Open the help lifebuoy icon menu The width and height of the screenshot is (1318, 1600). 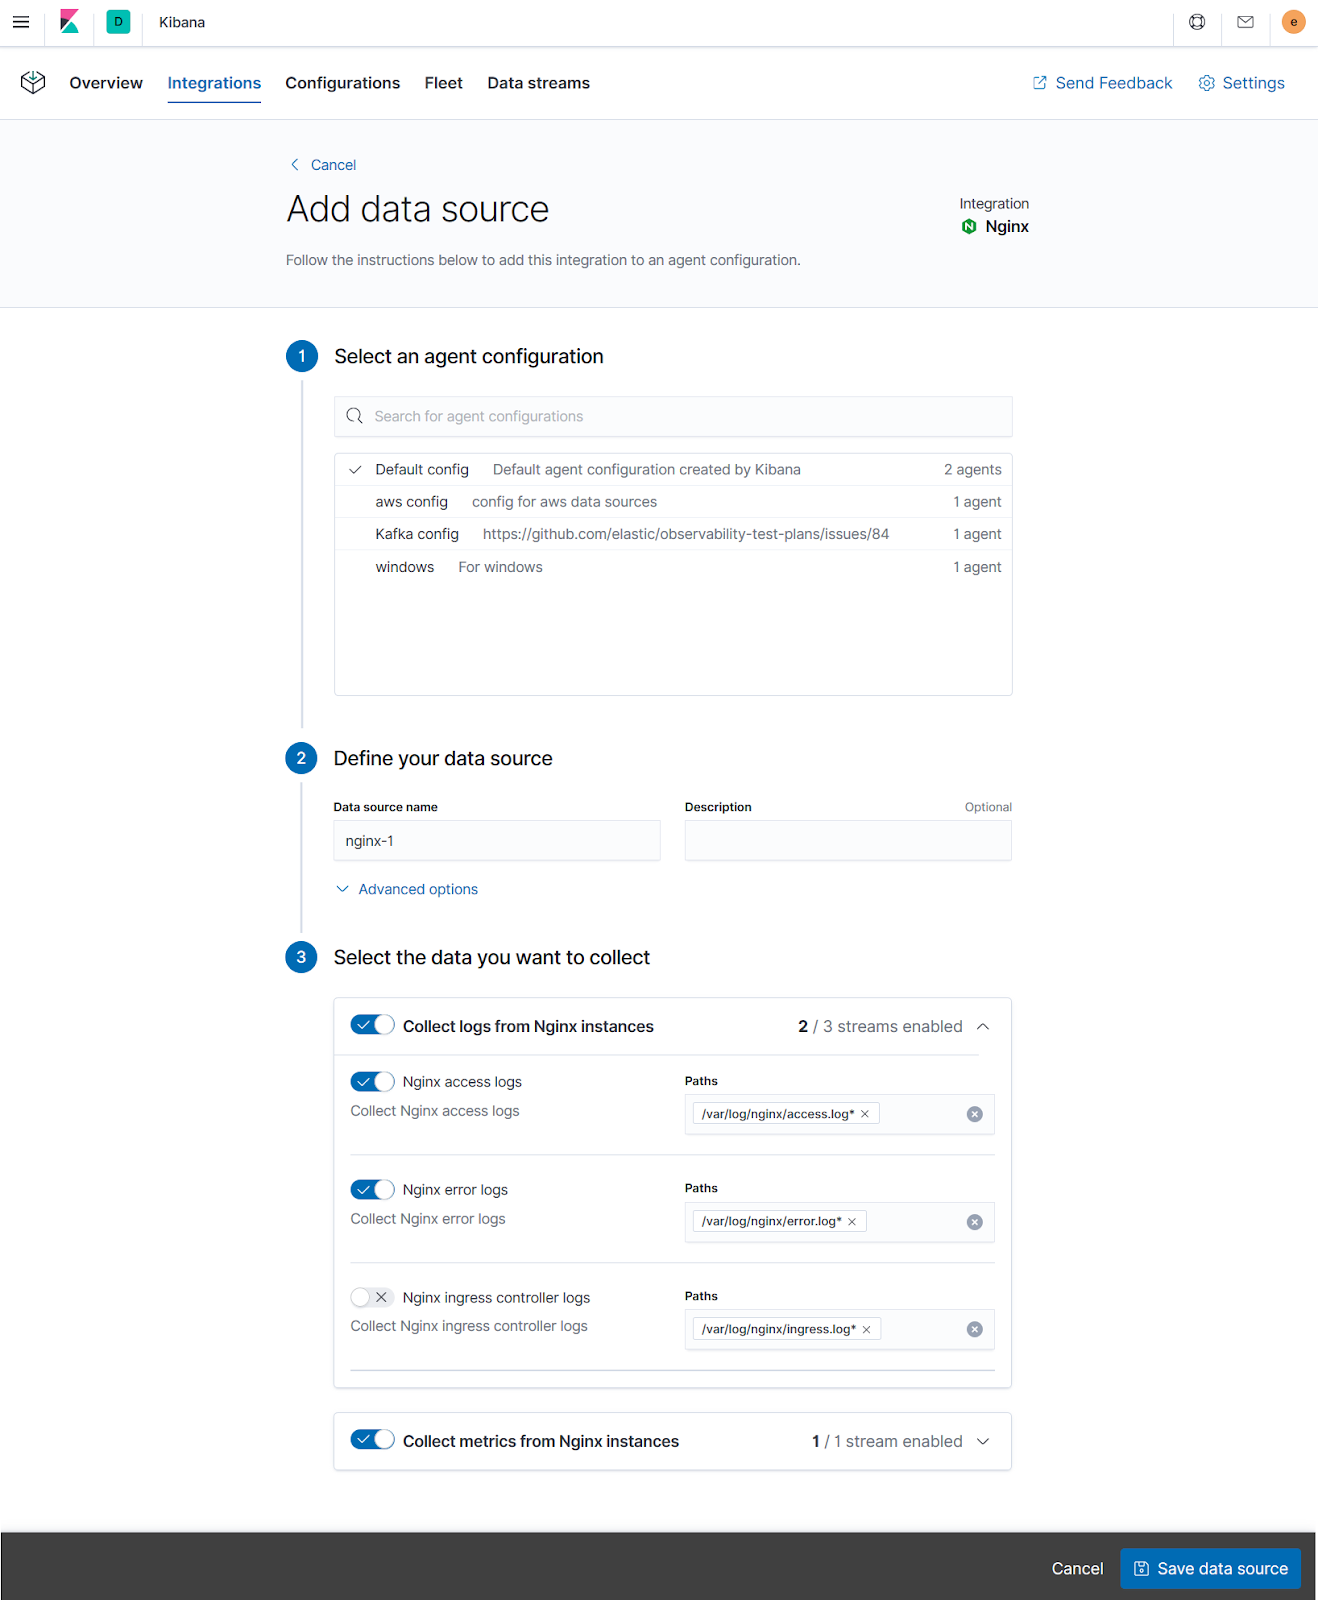(1197, 22)
